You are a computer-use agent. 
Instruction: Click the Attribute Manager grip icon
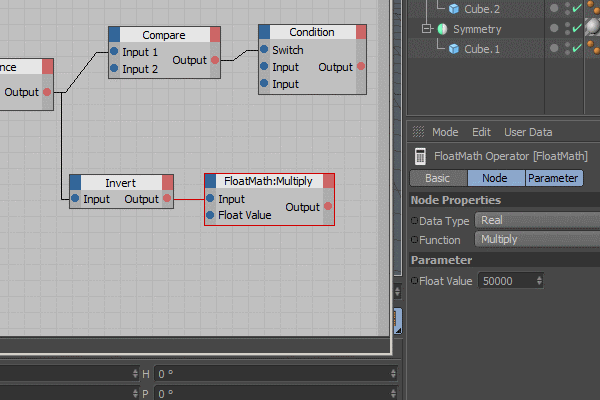[418, 132]
